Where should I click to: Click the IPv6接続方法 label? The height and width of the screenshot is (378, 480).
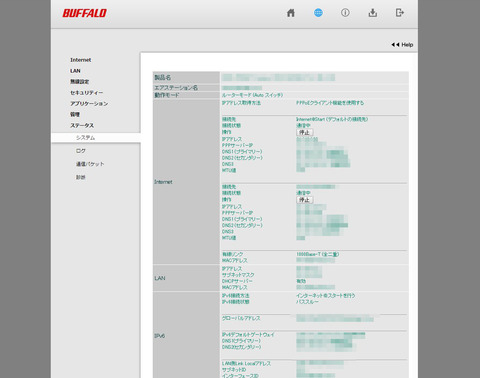pos(235,296)
